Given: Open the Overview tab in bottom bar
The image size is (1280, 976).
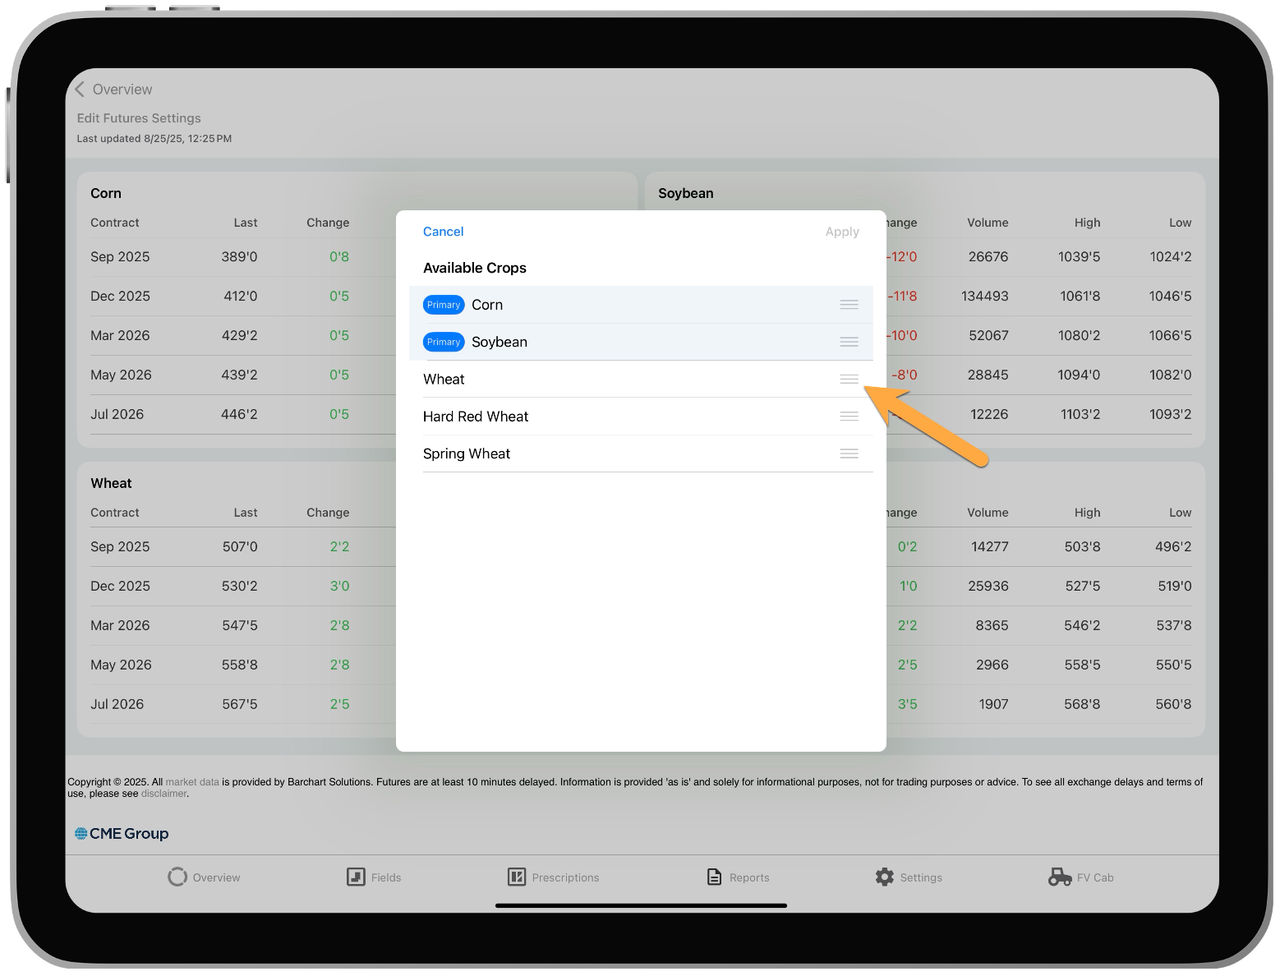Looking at the screenshot, I should [204, 877].
